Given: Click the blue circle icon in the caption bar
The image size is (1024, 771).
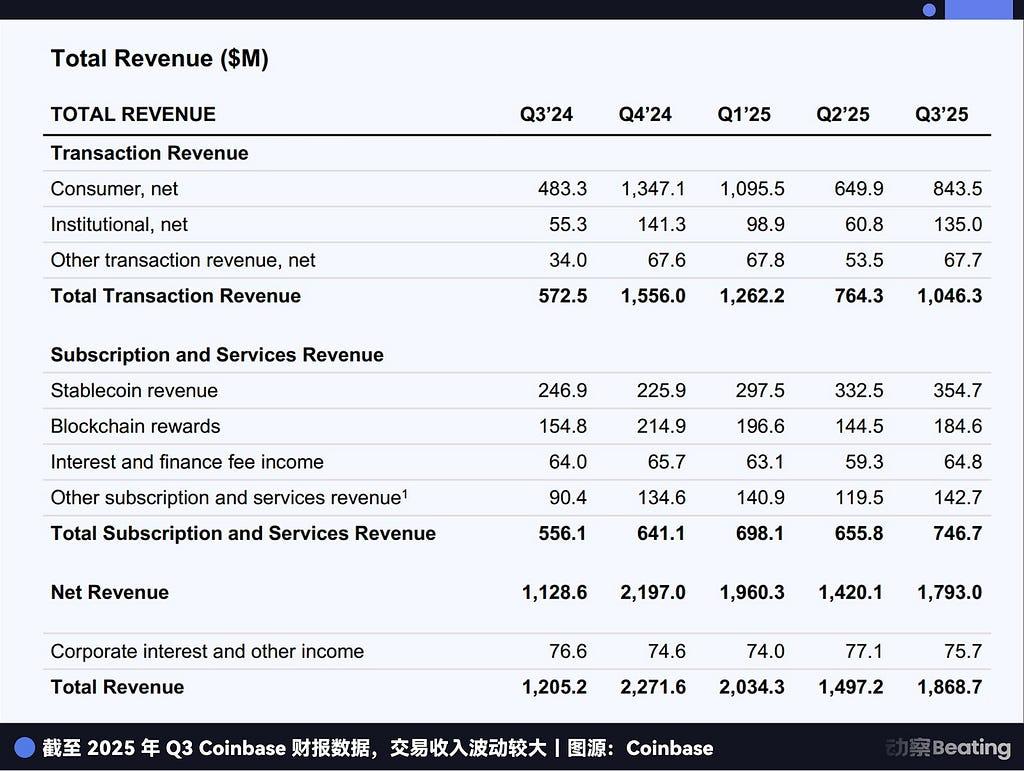Looking at the screenshot, I should [x=25, y=748].
